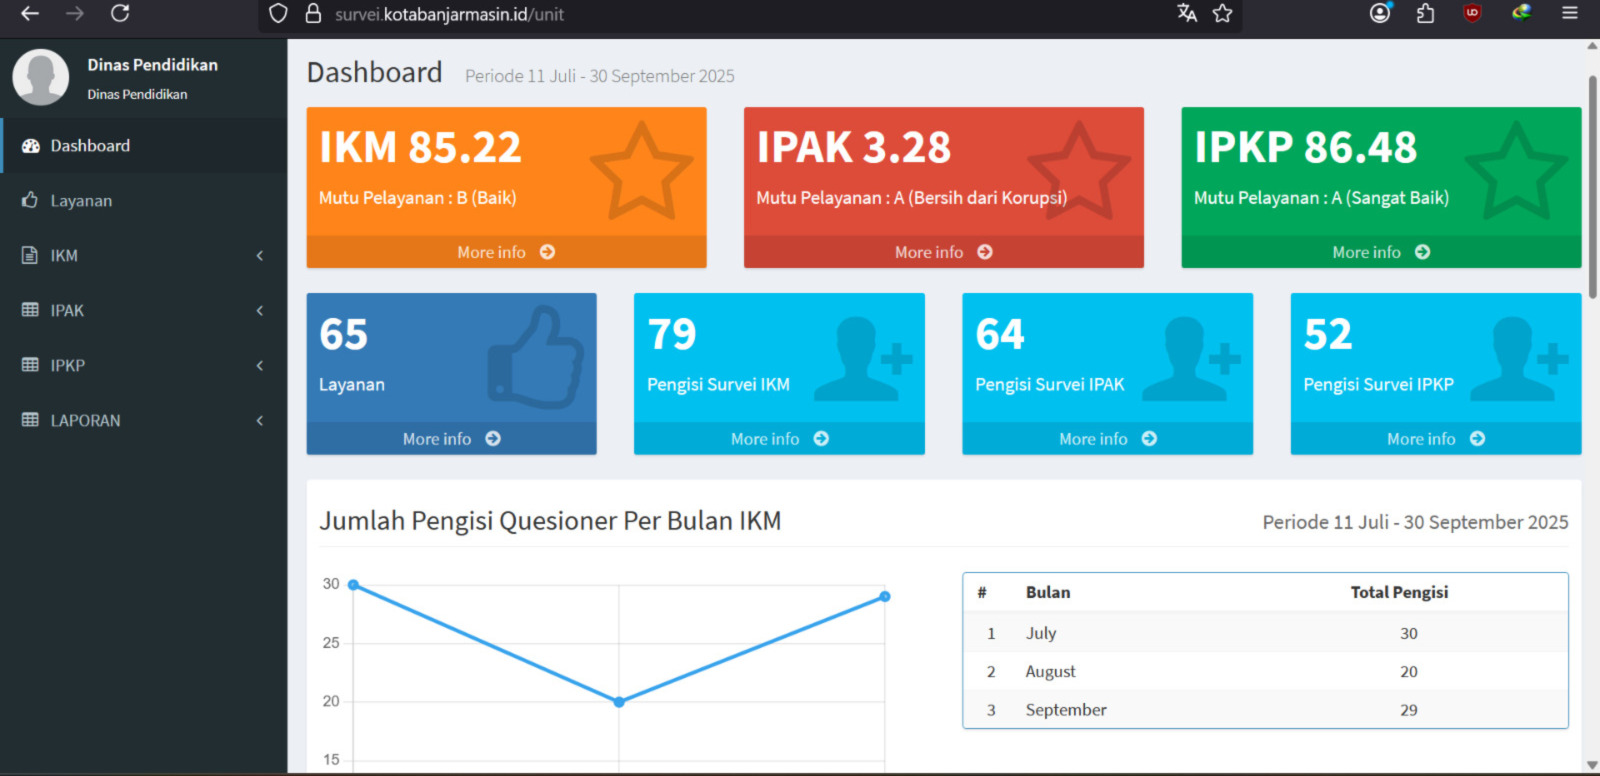Viewport: 1600px width, 776px height.
Task: Open More info under IPAK 3.28
Action: point(943,252)
